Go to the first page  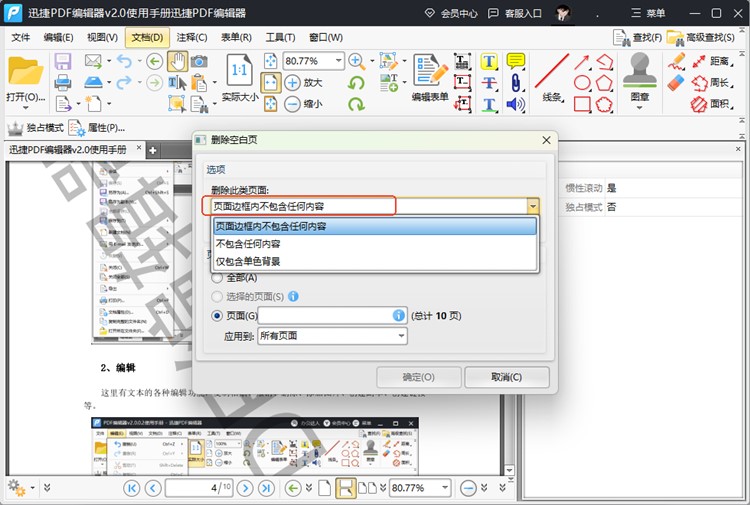click(x=132, y=488)
